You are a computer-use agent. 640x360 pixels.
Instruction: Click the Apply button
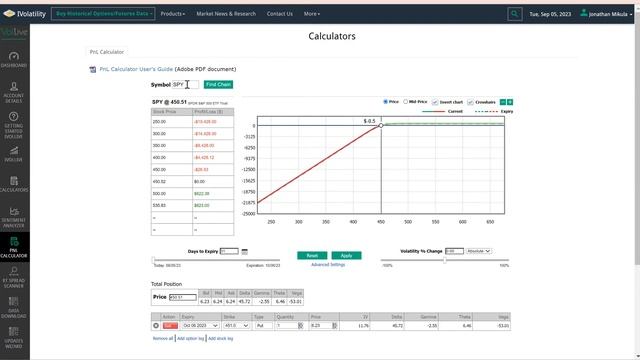pyautogui.click(x=346, y=256)
